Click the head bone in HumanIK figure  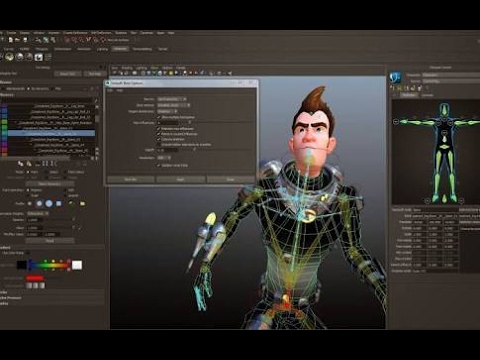click(444, 109)
